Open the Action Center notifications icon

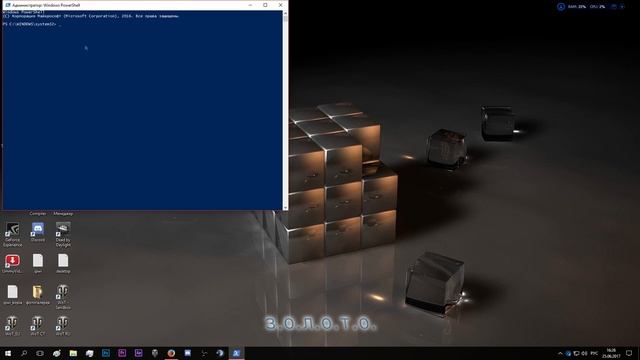tap(629, 353)
